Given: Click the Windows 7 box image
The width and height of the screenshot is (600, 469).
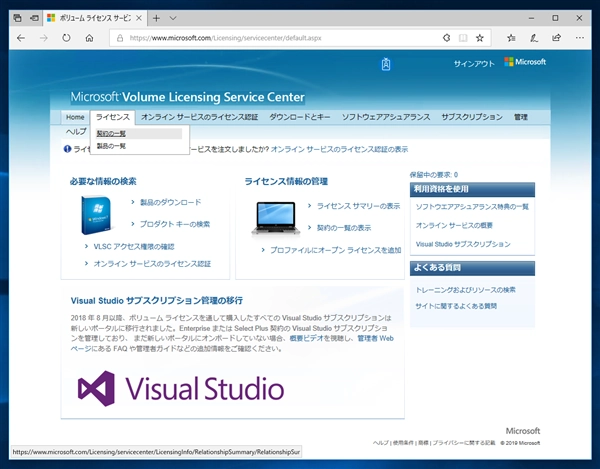Looking at the screenshot, I should (96, 215).
